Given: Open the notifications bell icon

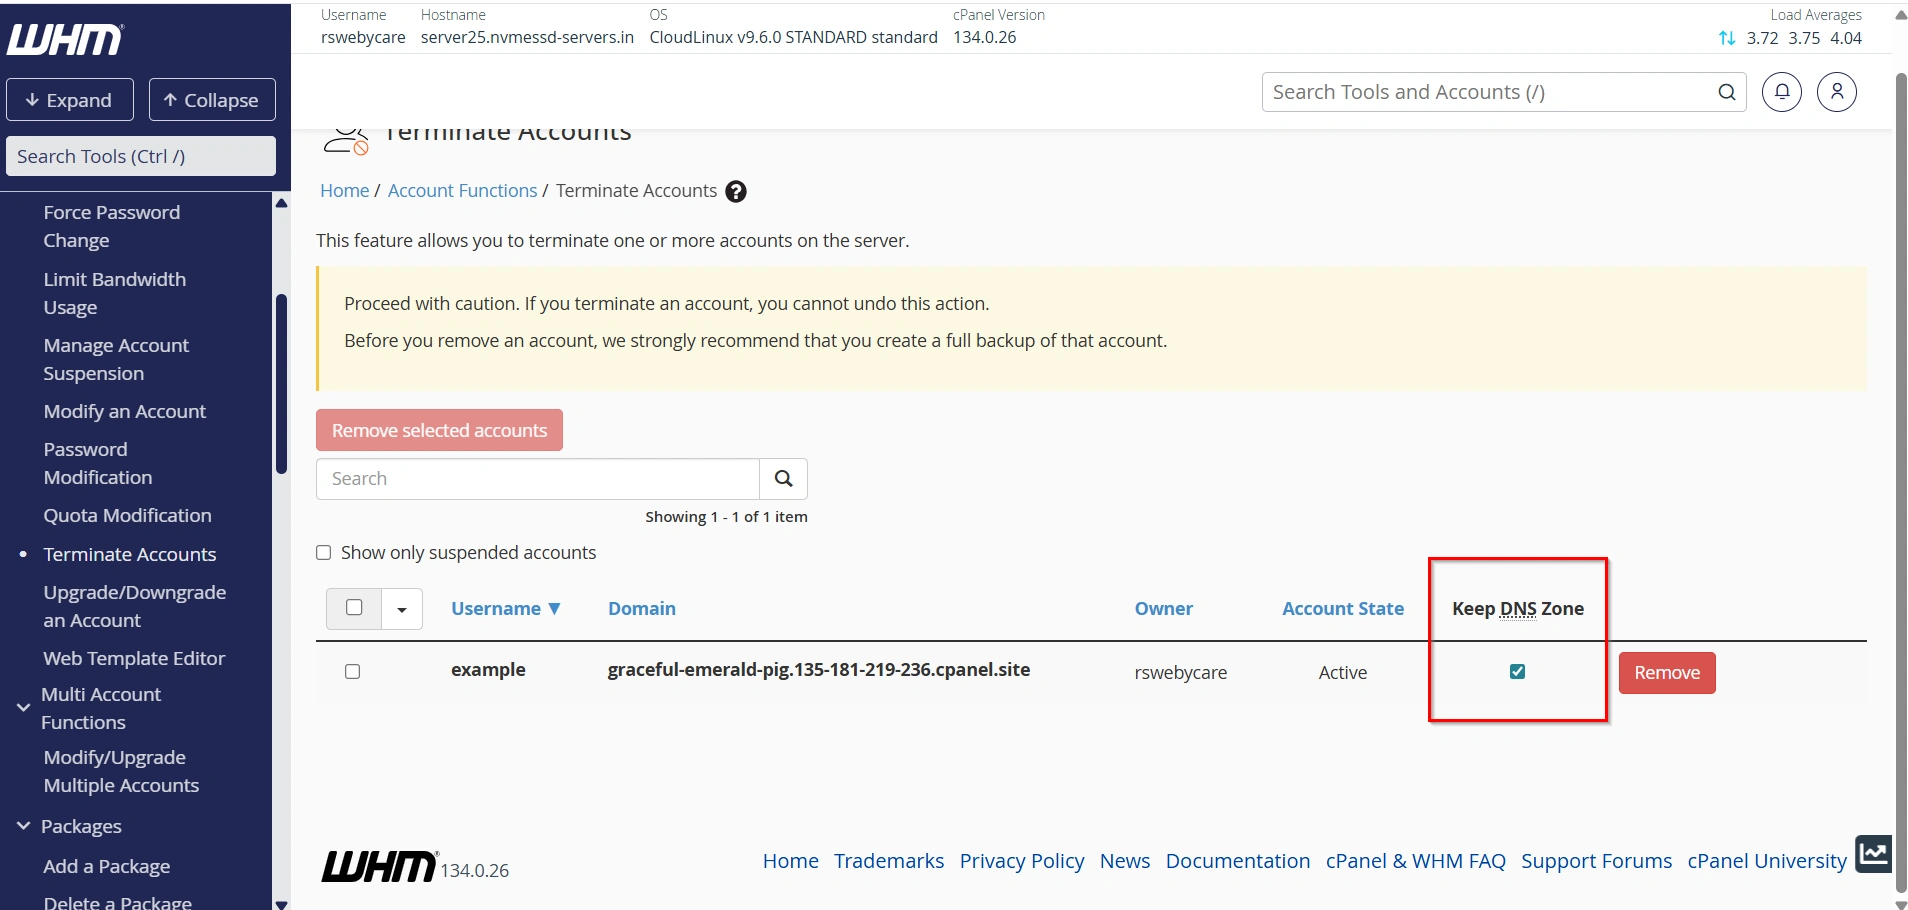Looking at the screenshot, I should (1782, 92).
